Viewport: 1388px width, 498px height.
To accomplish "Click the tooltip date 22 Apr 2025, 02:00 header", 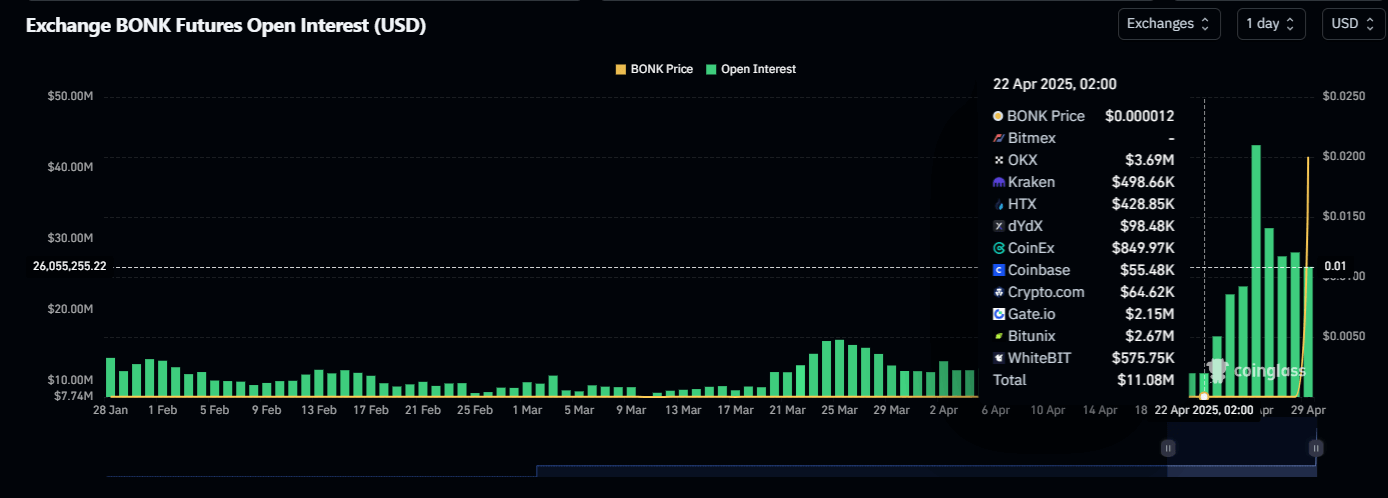I will [1054, 84].
